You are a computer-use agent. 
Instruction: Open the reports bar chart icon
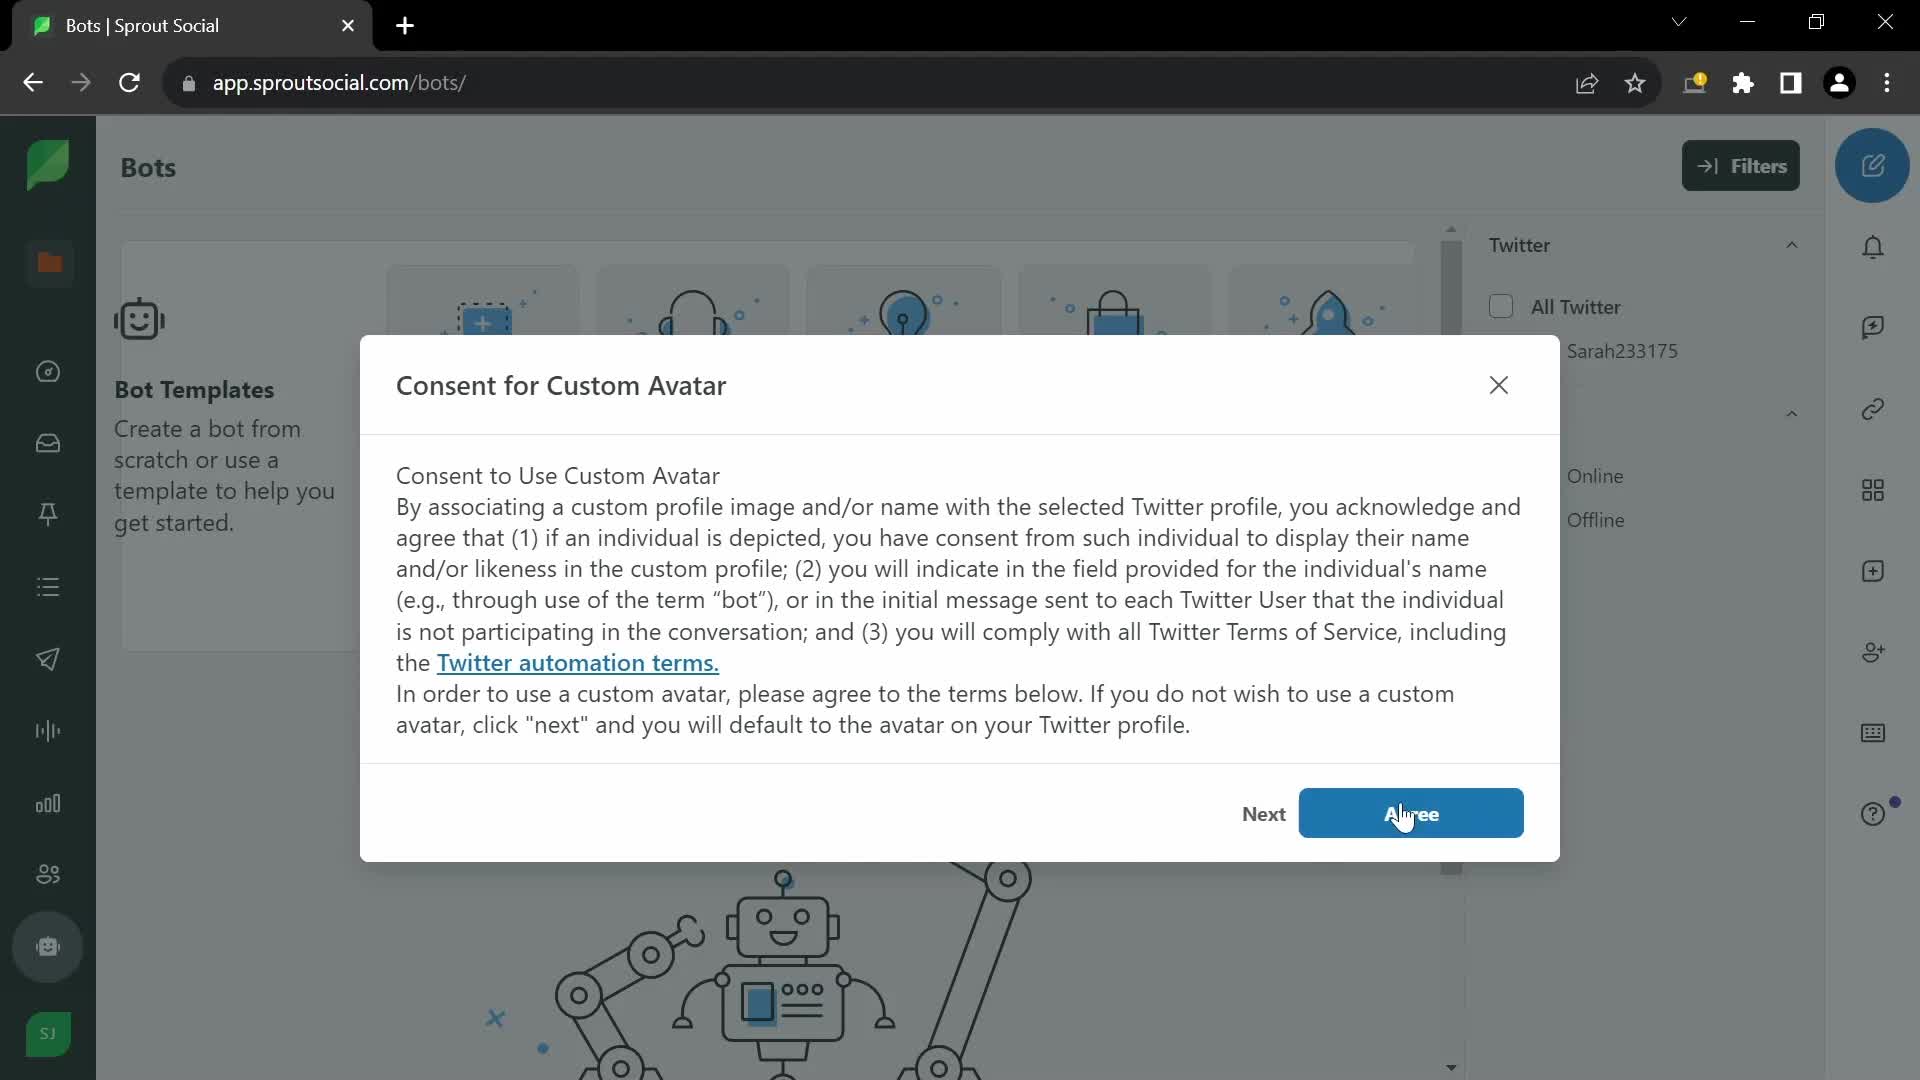pos(47,803)
